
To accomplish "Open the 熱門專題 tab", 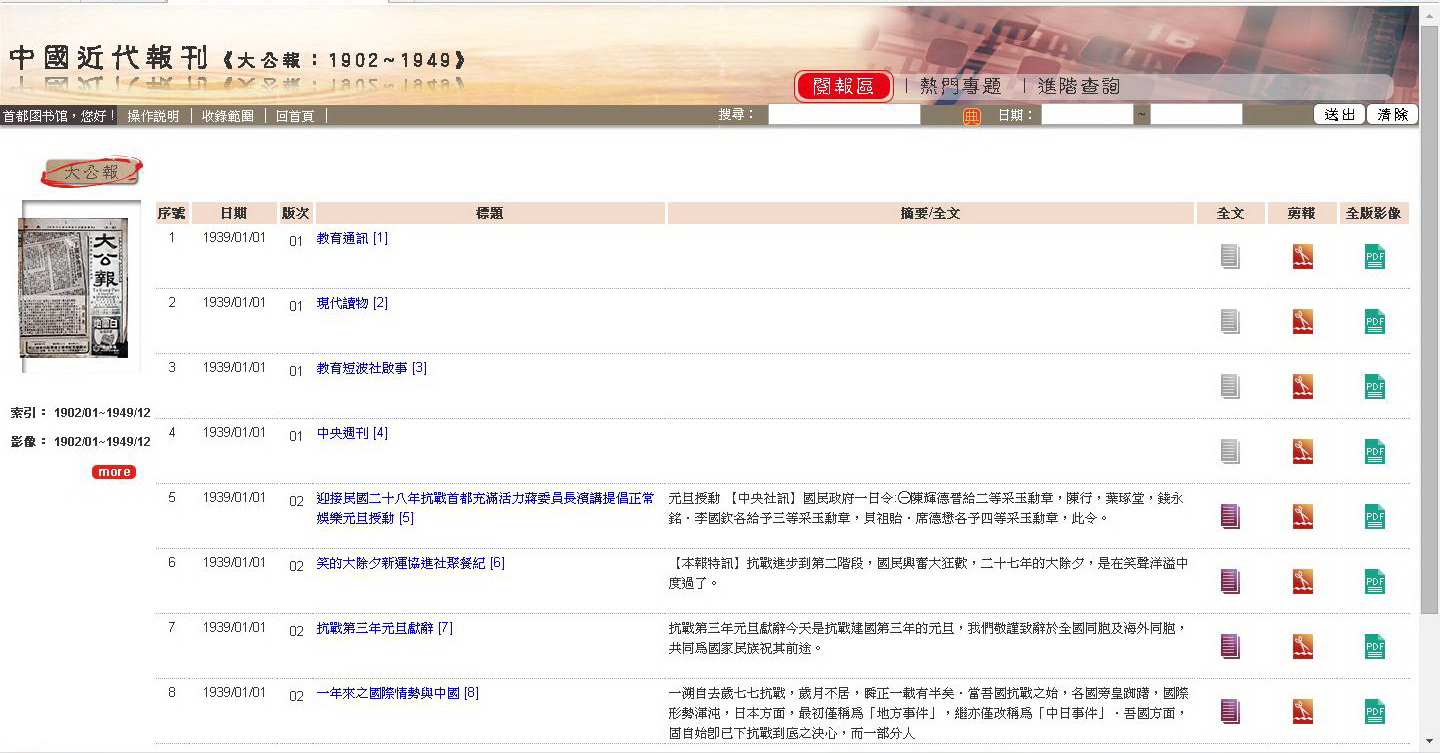I will (960, 87).
